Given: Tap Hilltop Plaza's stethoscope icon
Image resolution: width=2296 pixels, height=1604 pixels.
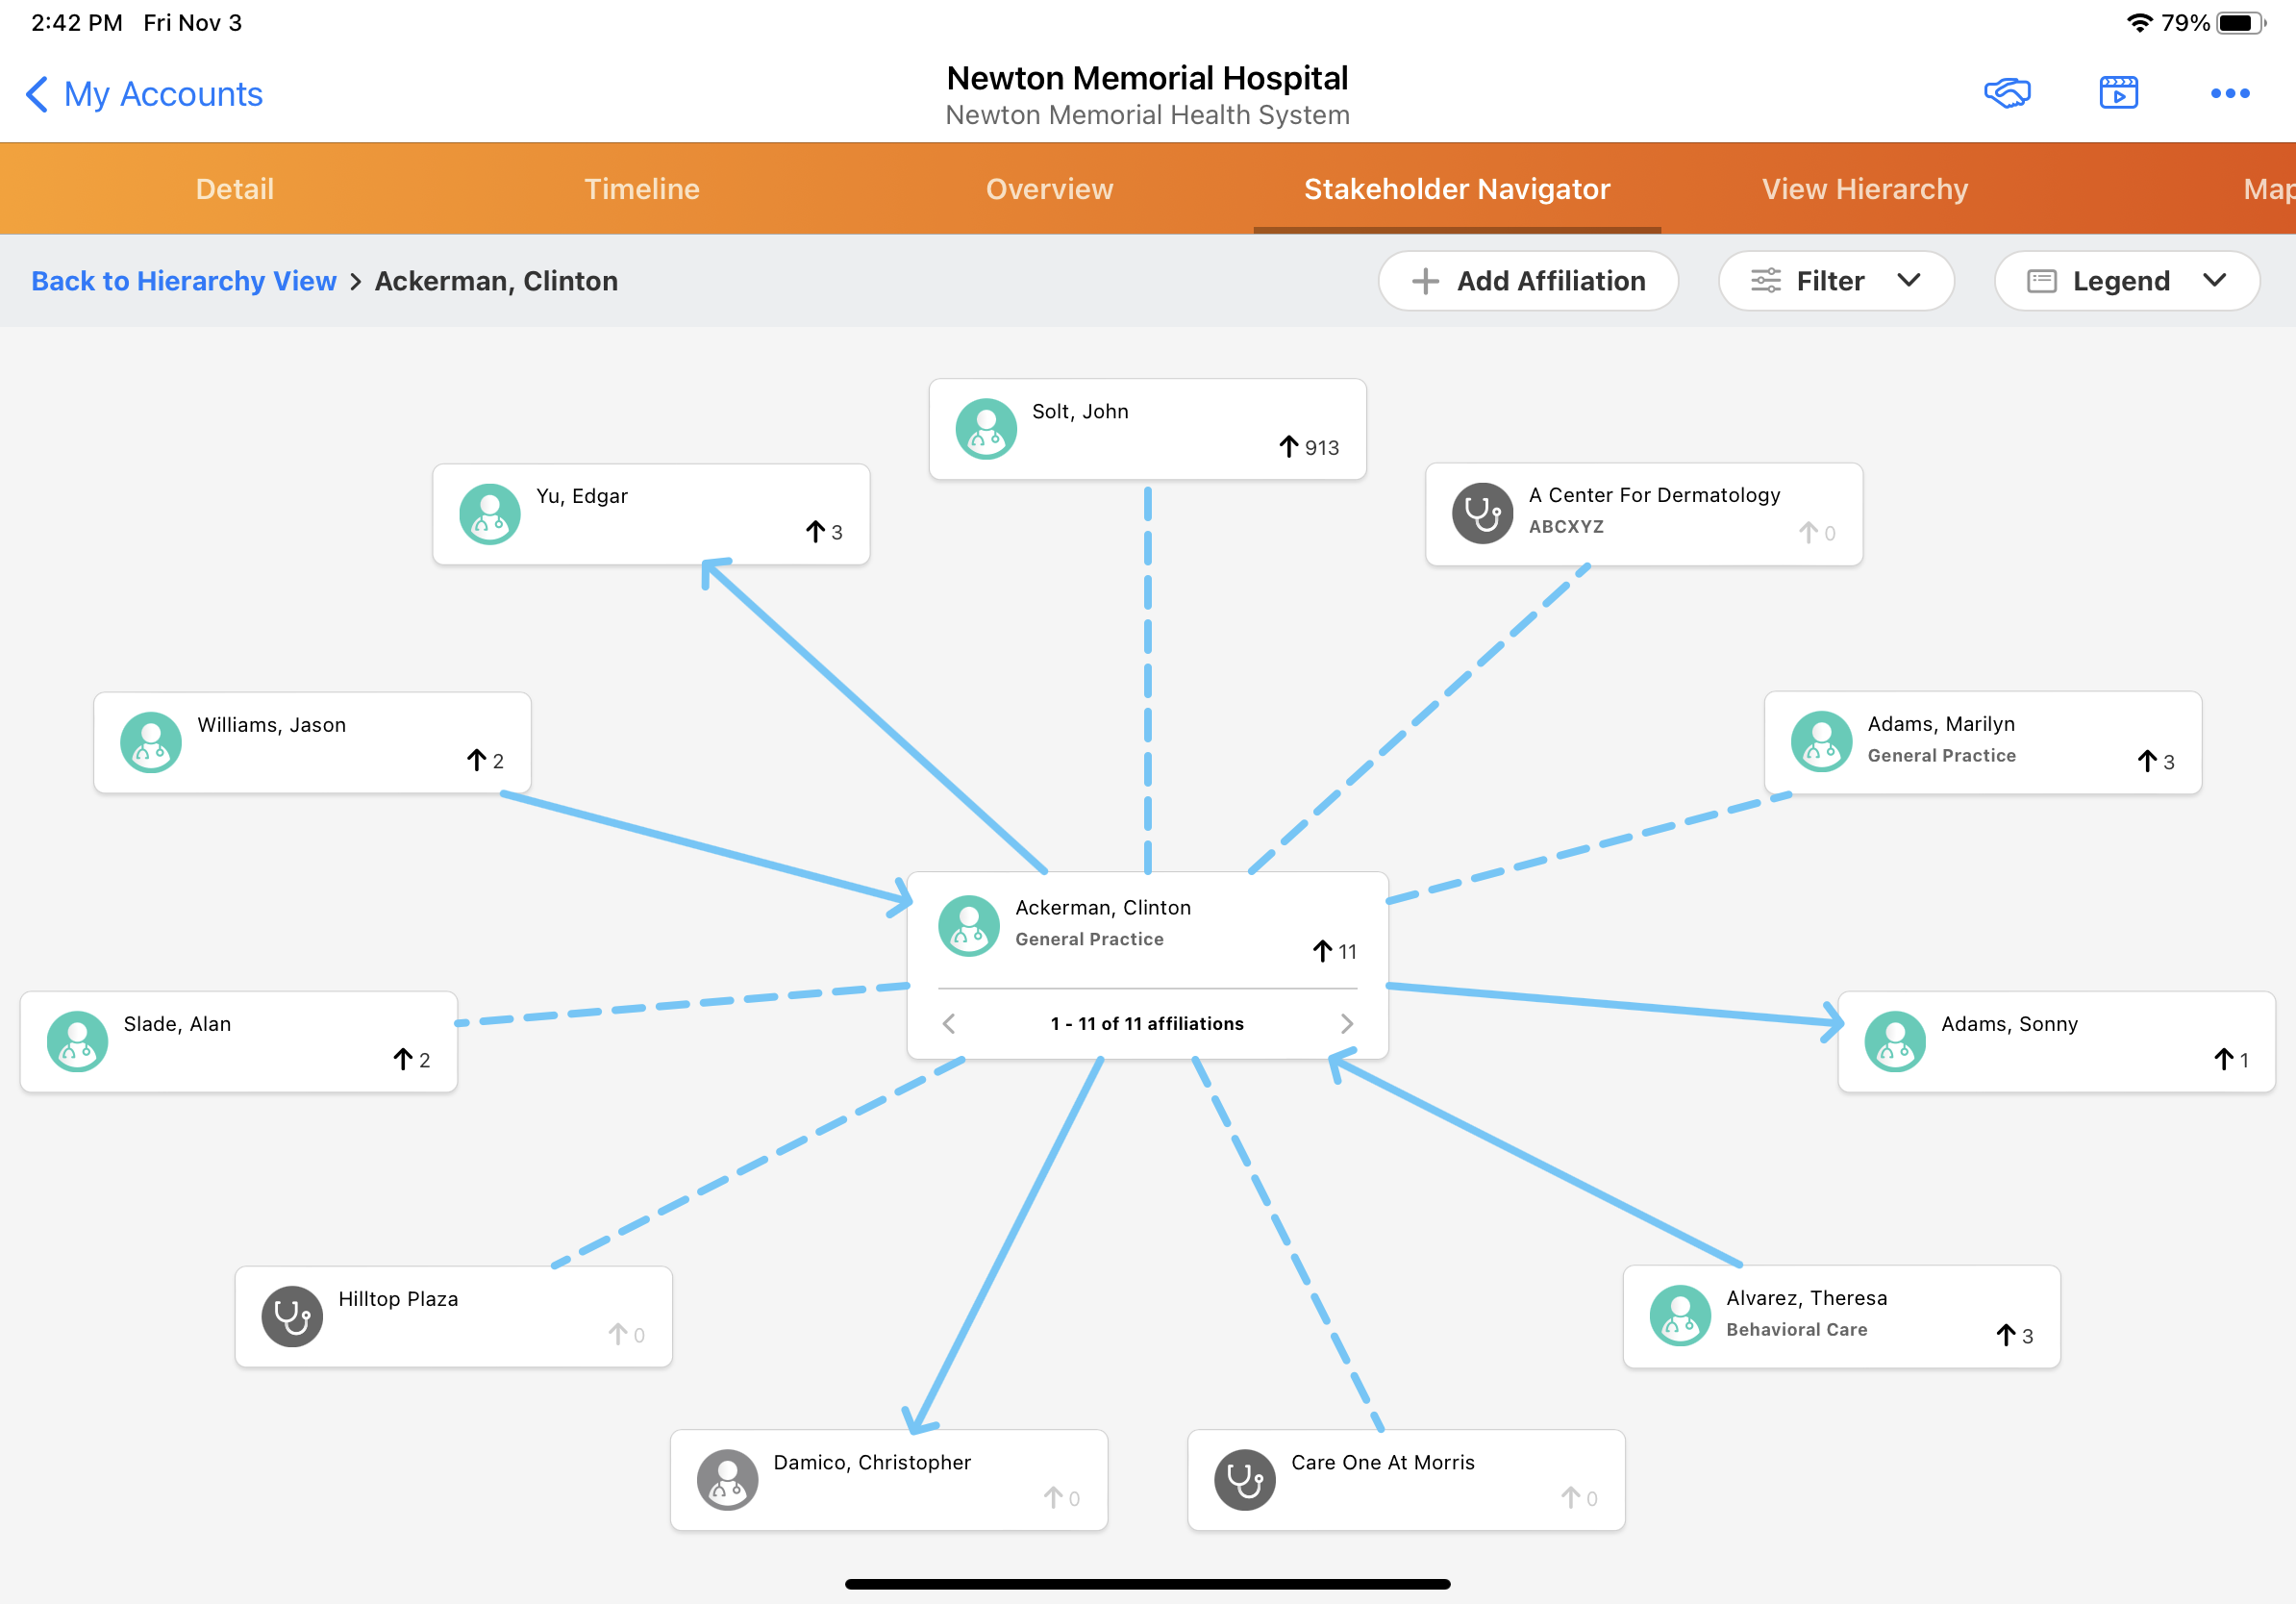Looking at the screenshot, I should coord(292,1316).
